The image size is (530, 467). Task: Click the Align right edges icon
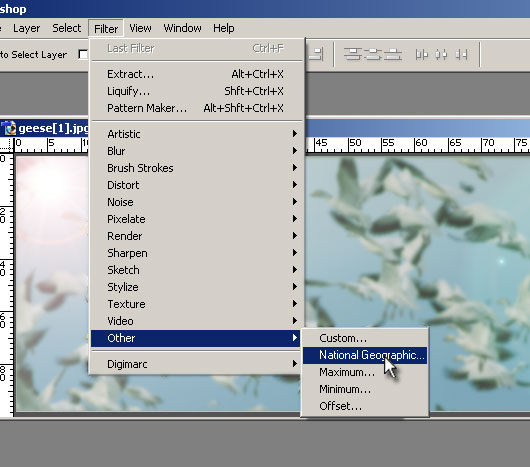[x=316, y=54]
